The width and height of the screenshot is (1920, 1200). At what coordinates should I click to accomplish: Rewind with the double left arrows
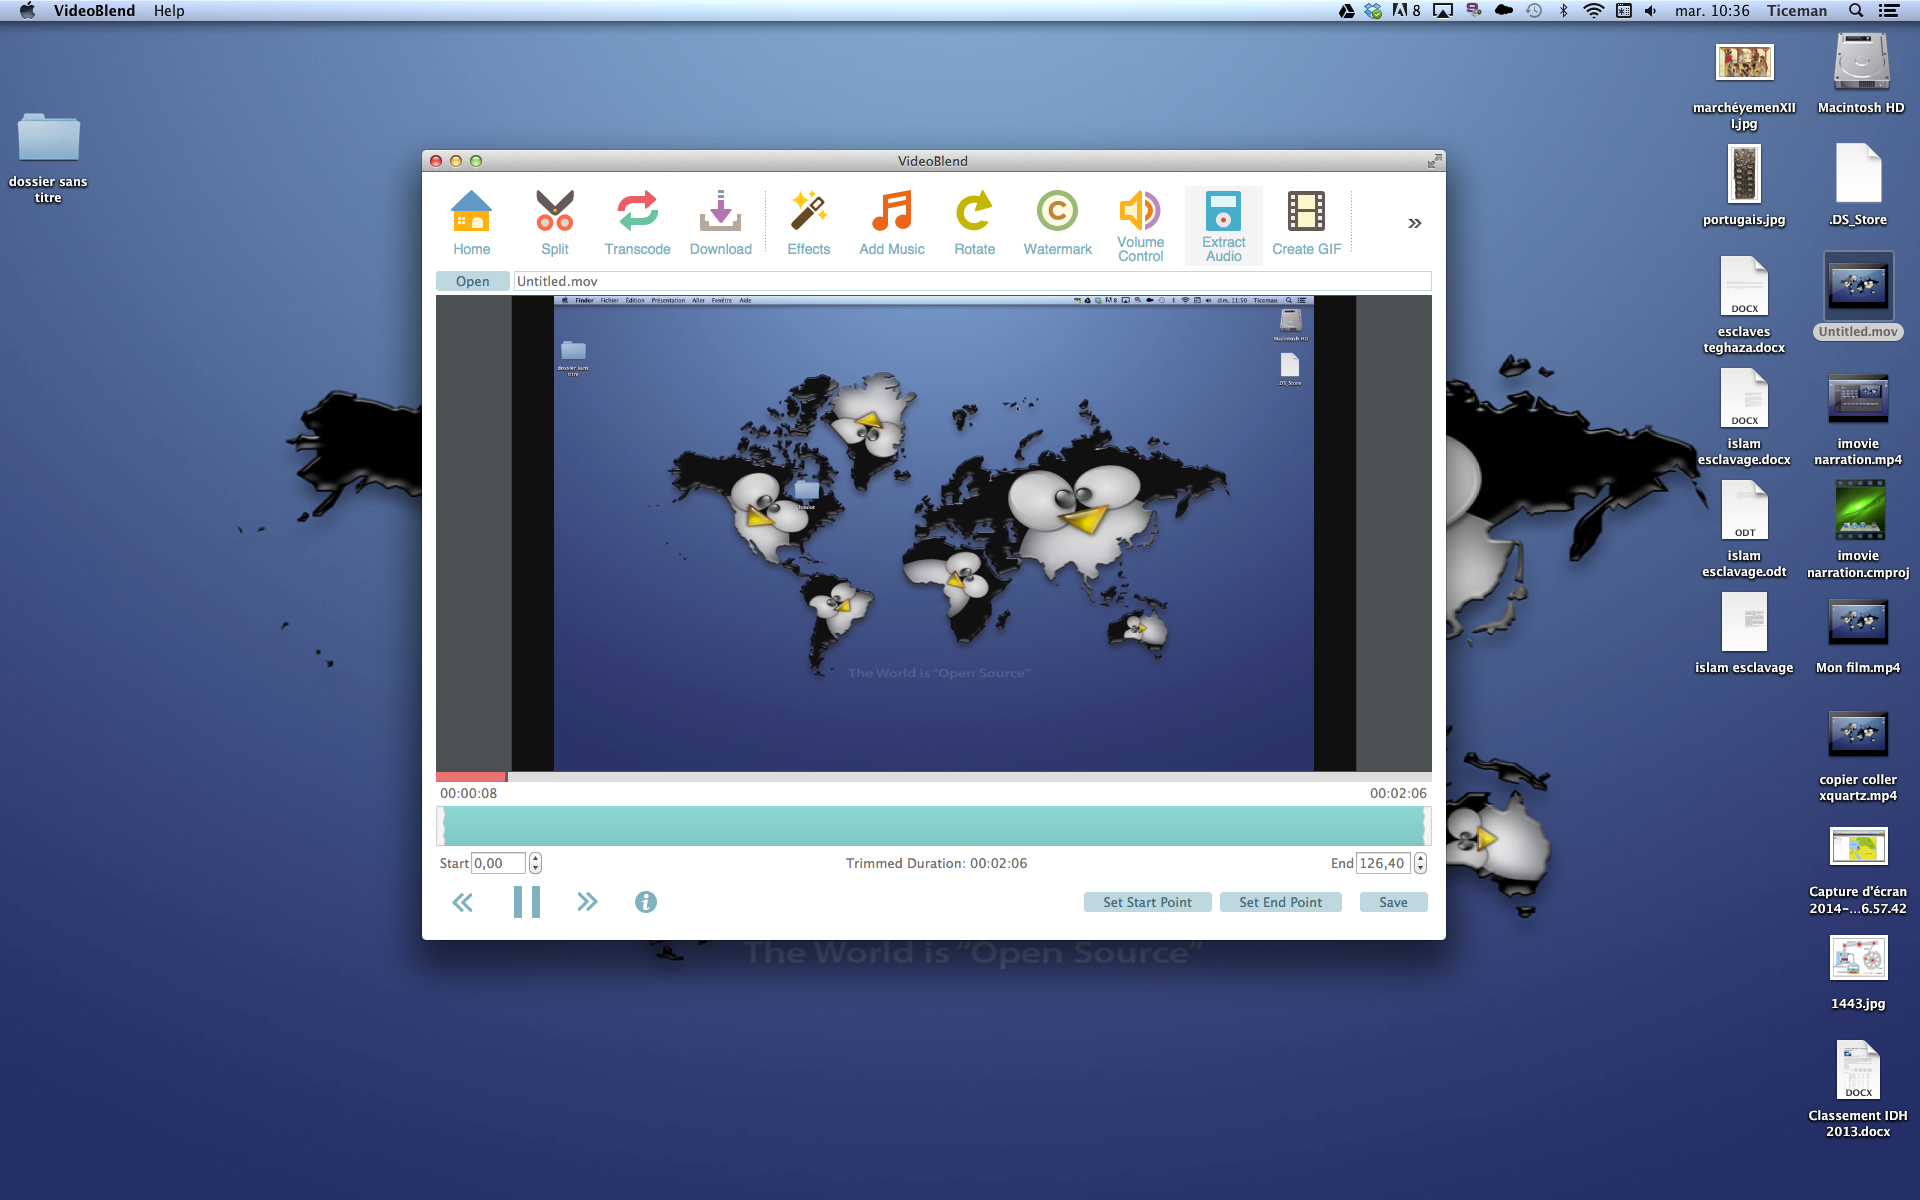click(462, 903)
